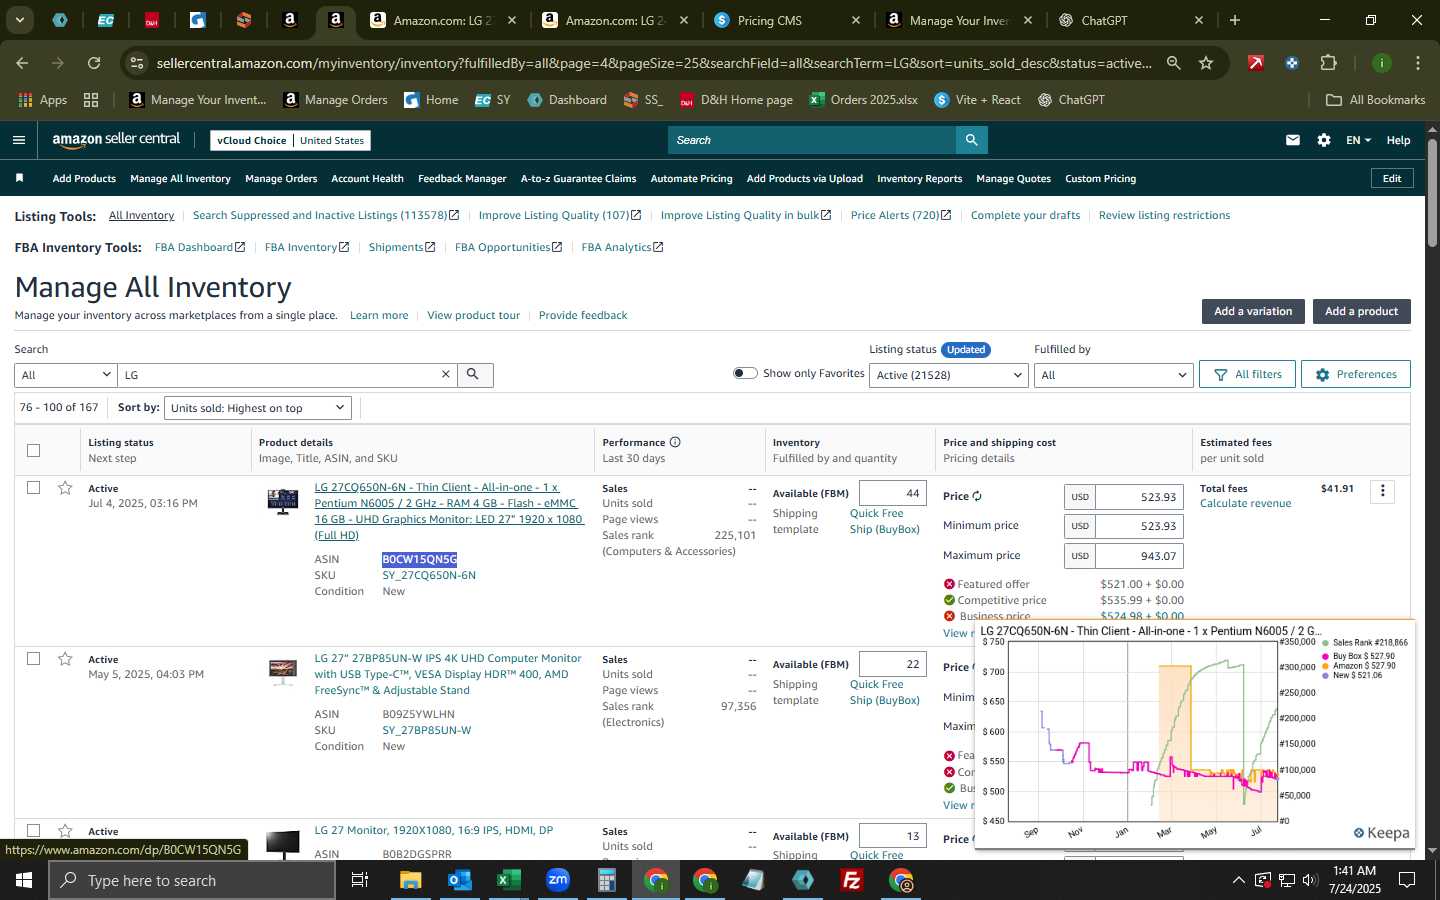Open the Fulfilled by All dropdown
1440x900 pixels.
tap(1112, 375)
